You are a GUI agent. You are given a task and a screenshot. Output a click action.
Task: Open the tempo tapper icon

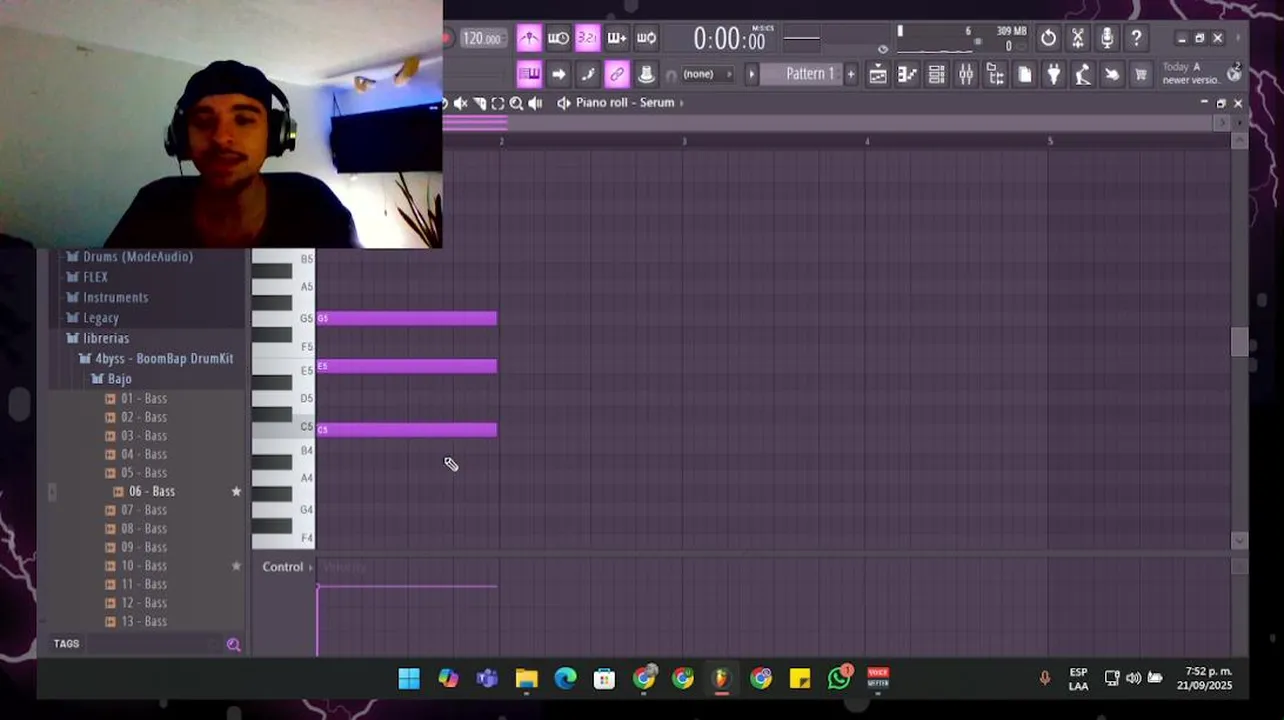pos(1083,74)
